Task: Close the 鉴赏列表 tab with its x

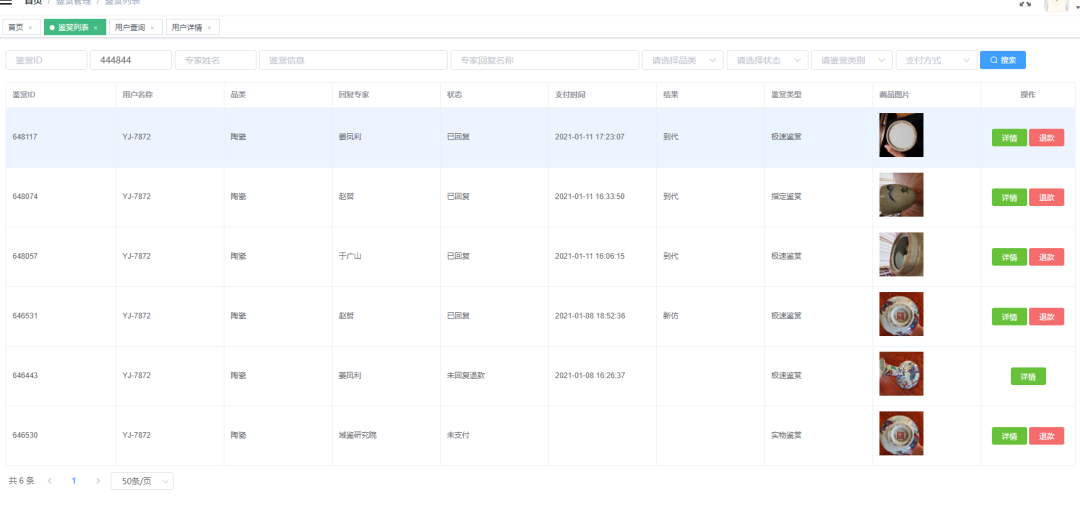Action: pos(96,28)
